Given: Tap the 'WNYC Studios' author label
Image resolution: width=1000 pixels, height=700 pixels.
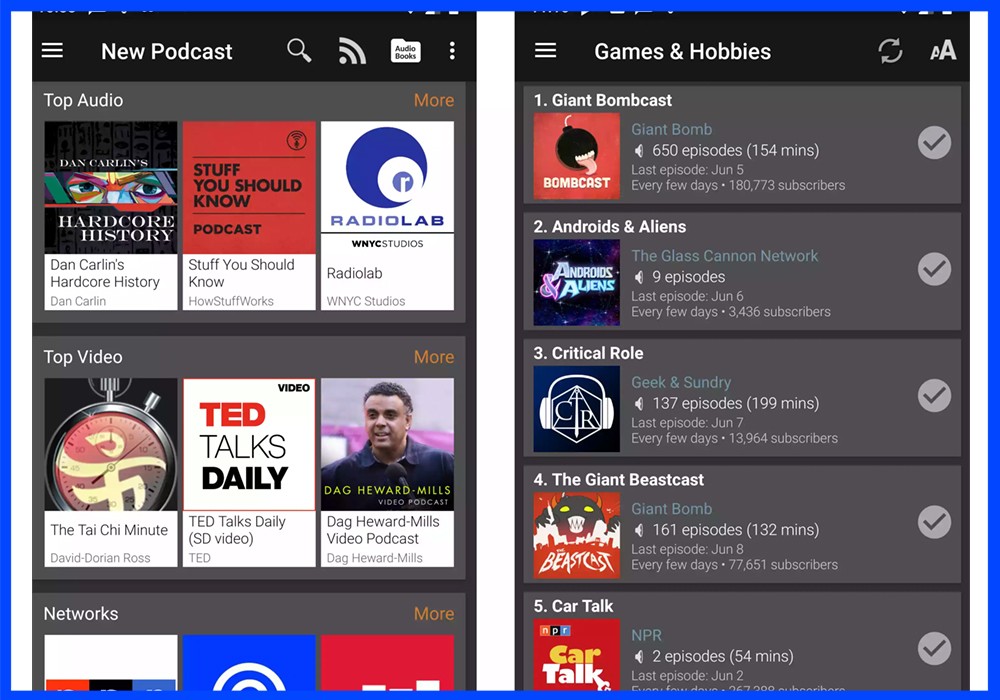Looking at the screenshot, I should click(365, 301).
